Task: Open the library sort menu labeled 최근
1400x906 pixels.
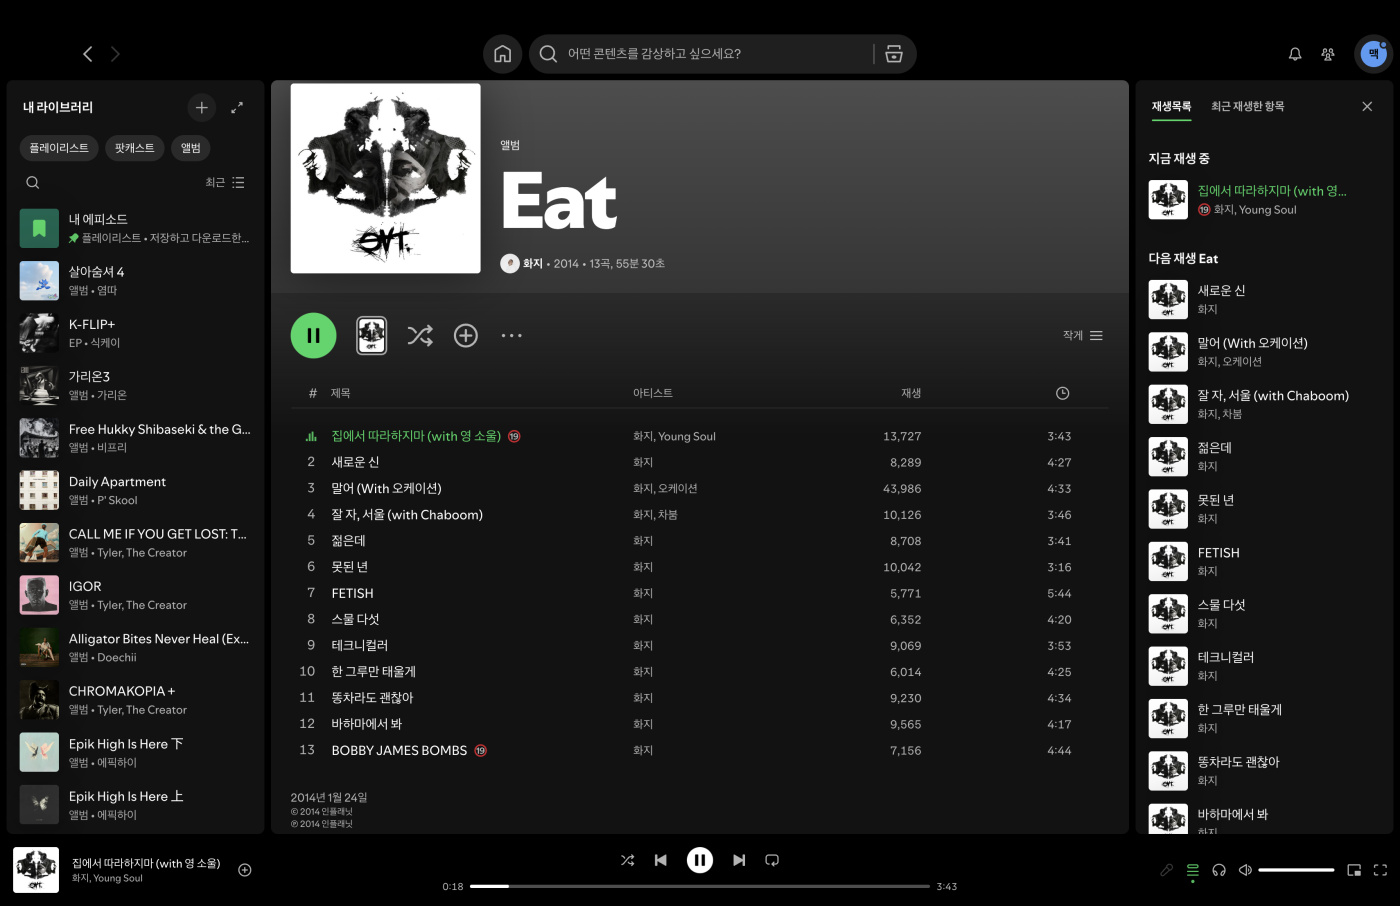Action: 225,183
